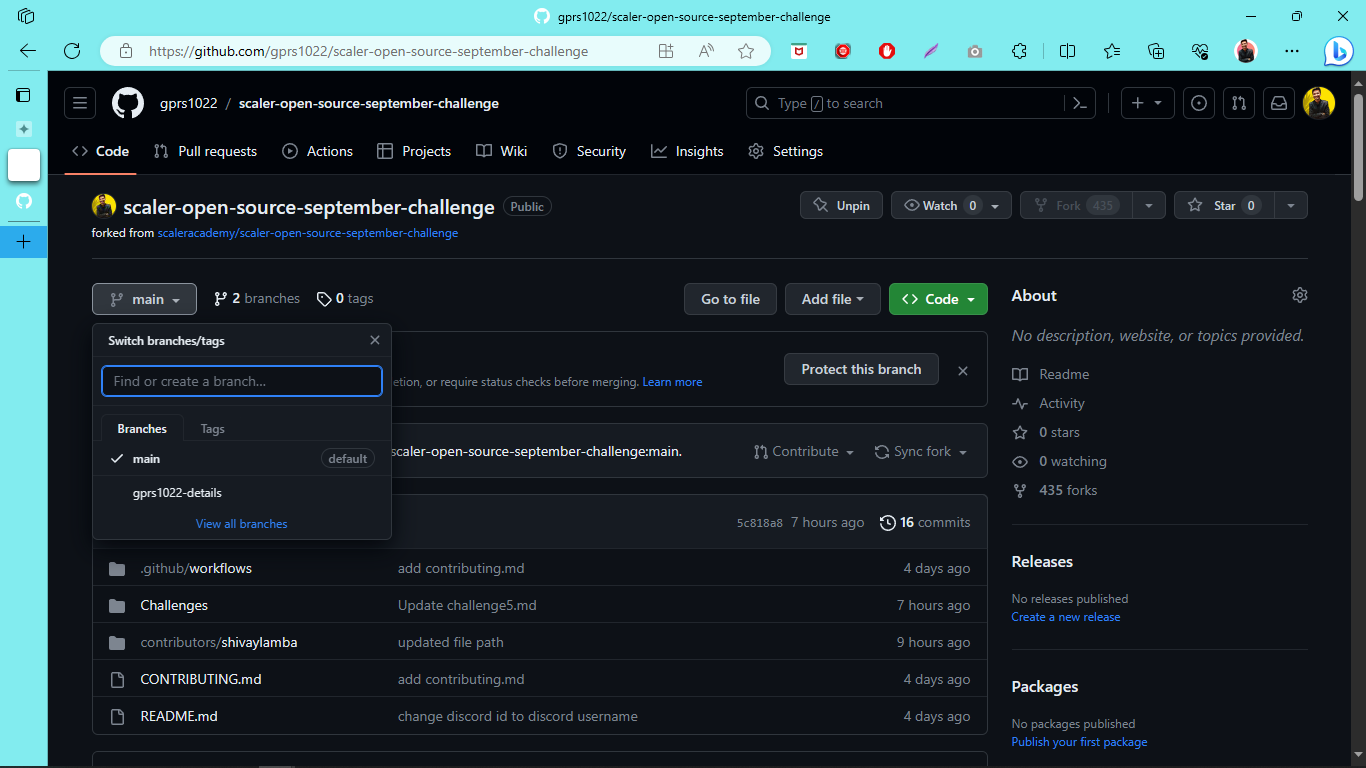Switch to the Branches tab in branch switcher
This screenshot has width=1366, height=768.
[141, 428]
